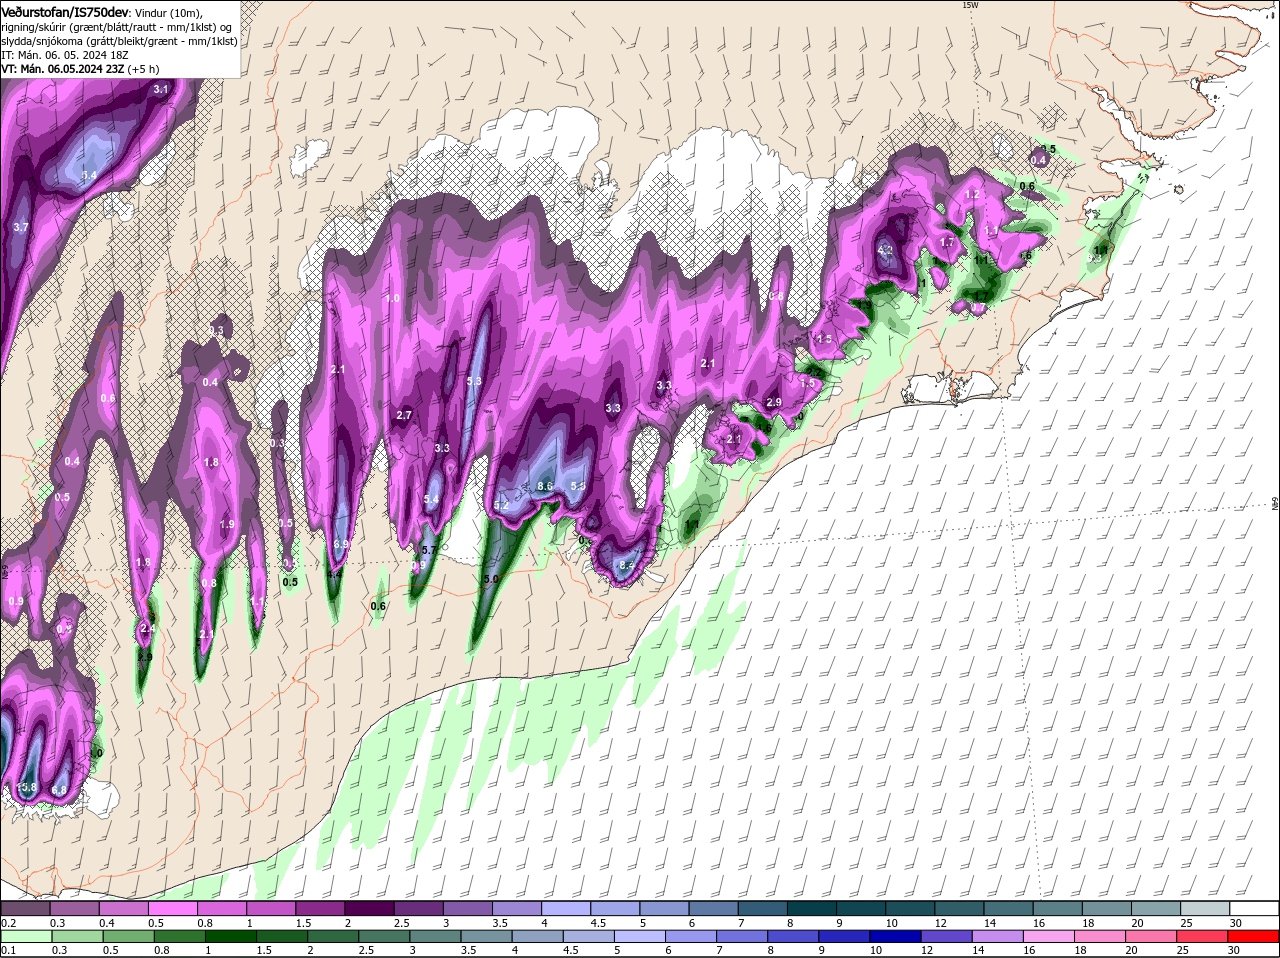
Task: Click the '8.6' precipitation value on the map
Action: (x=545, y=486)
